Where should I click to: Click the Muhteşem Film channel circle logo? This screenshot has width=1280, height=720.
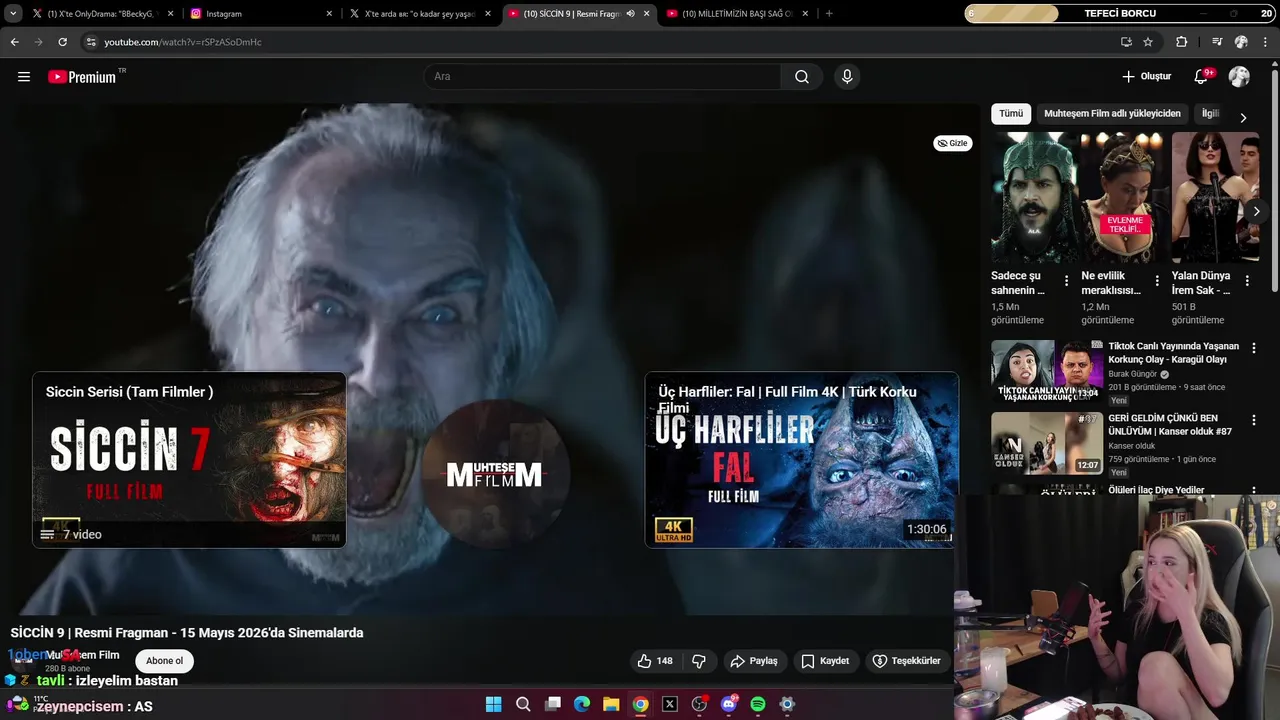[495, 474]
